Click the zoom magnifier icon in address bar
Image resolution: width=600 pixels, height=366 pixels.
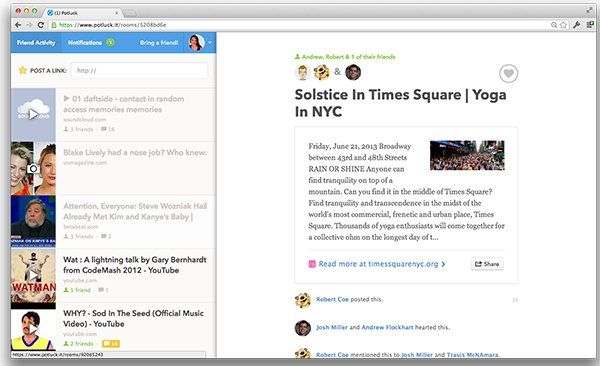point(554,25)
